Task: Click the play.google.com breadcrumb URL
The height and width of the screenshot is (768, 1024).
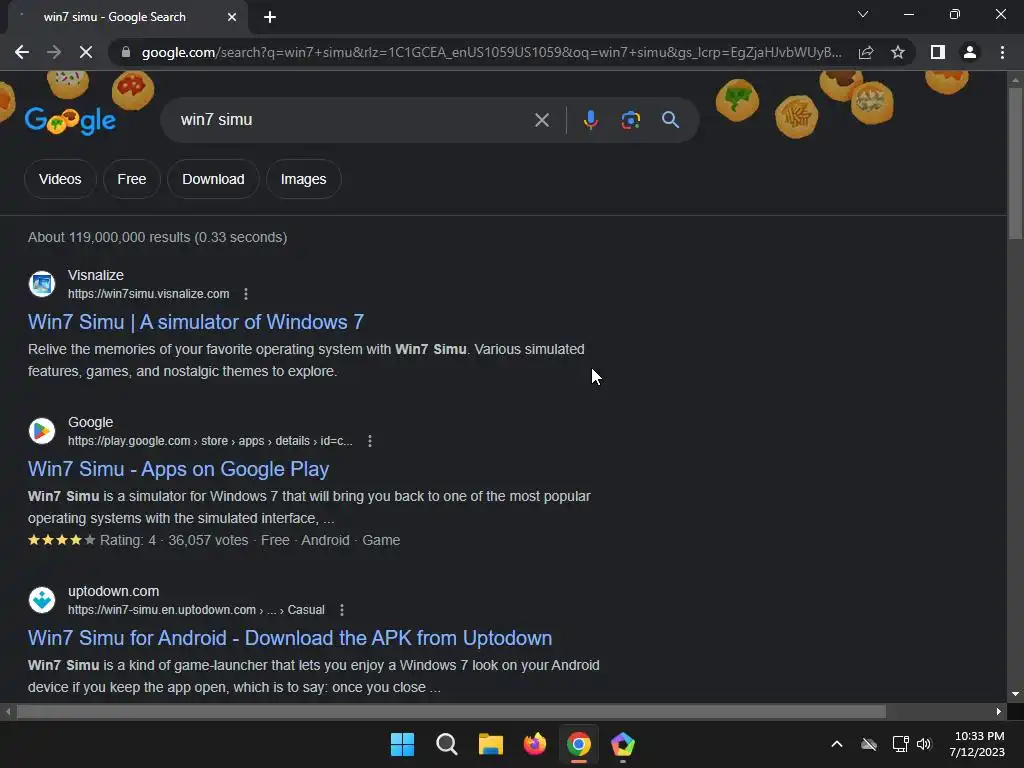Action: [x=210, y=441]
